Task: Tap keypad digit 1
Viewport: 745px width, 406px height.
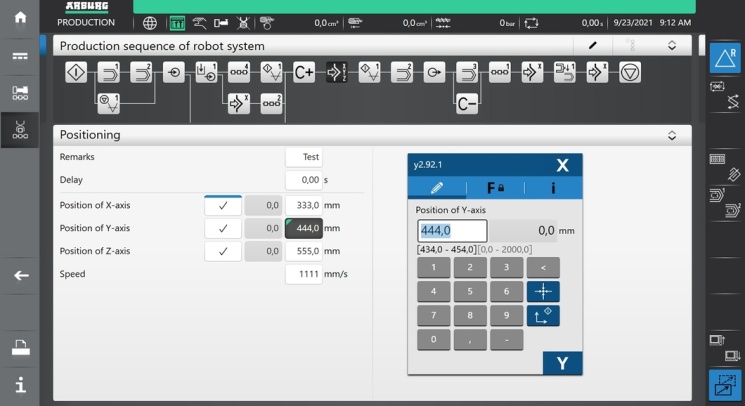Action: click(x=433, y=267)
